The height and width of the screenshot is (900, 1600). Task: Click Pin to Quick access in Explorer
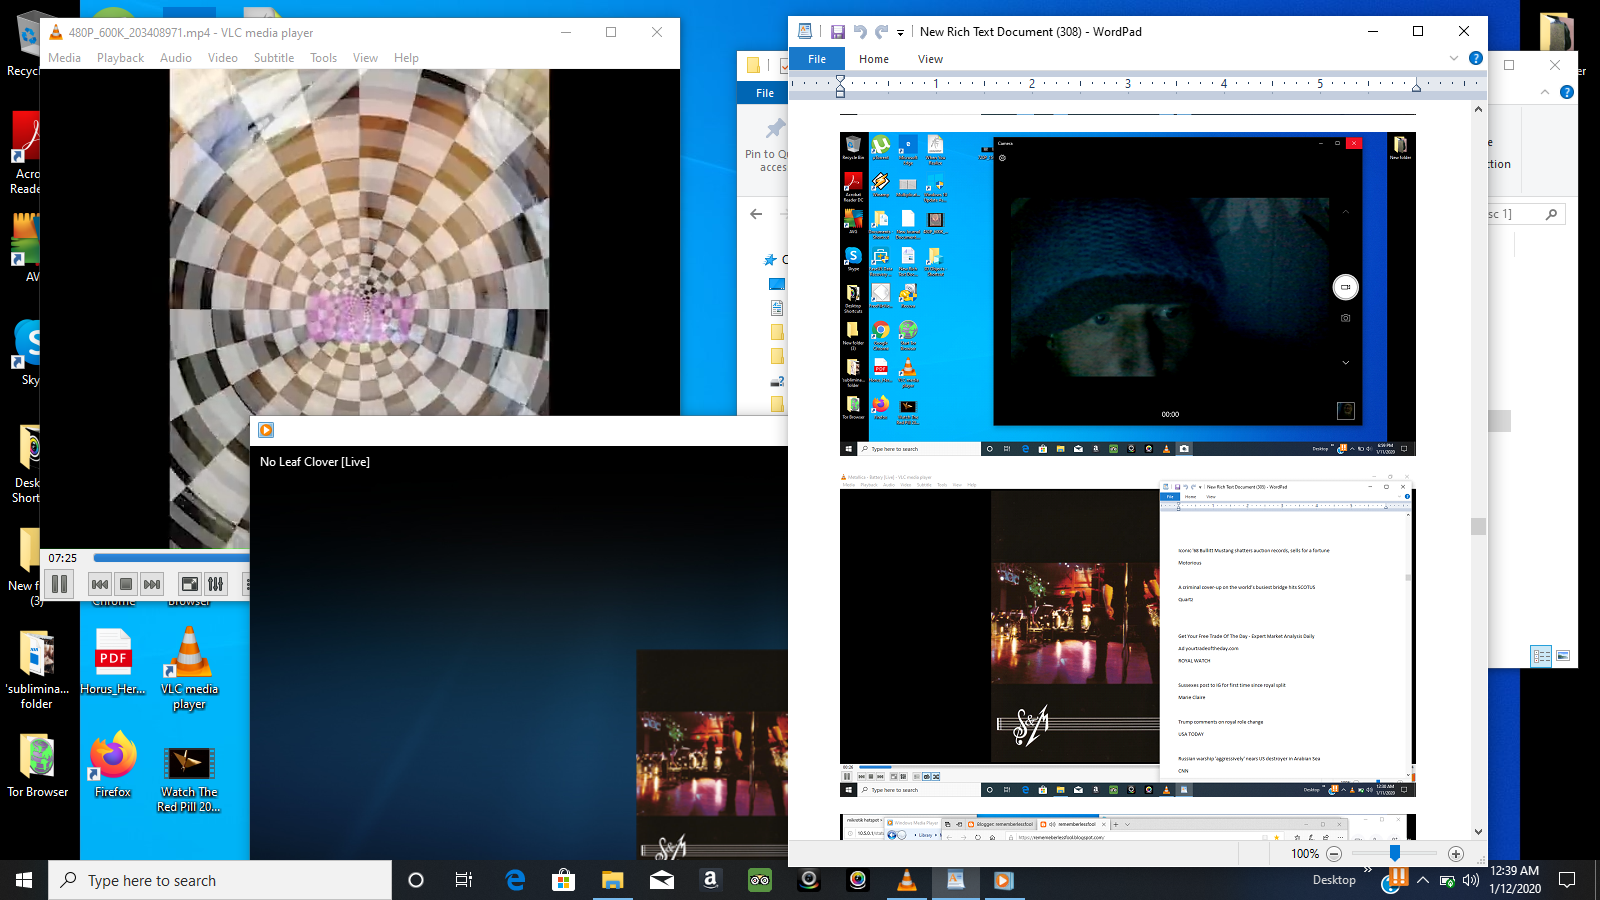[x=767, y=146]
